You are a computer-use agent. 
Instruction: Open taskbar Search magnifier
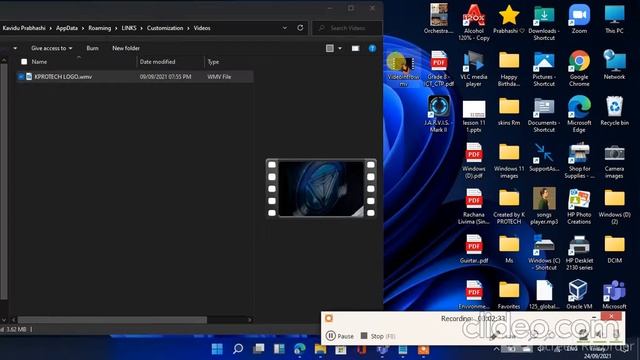pyautogui.click(x=238, y=349)
